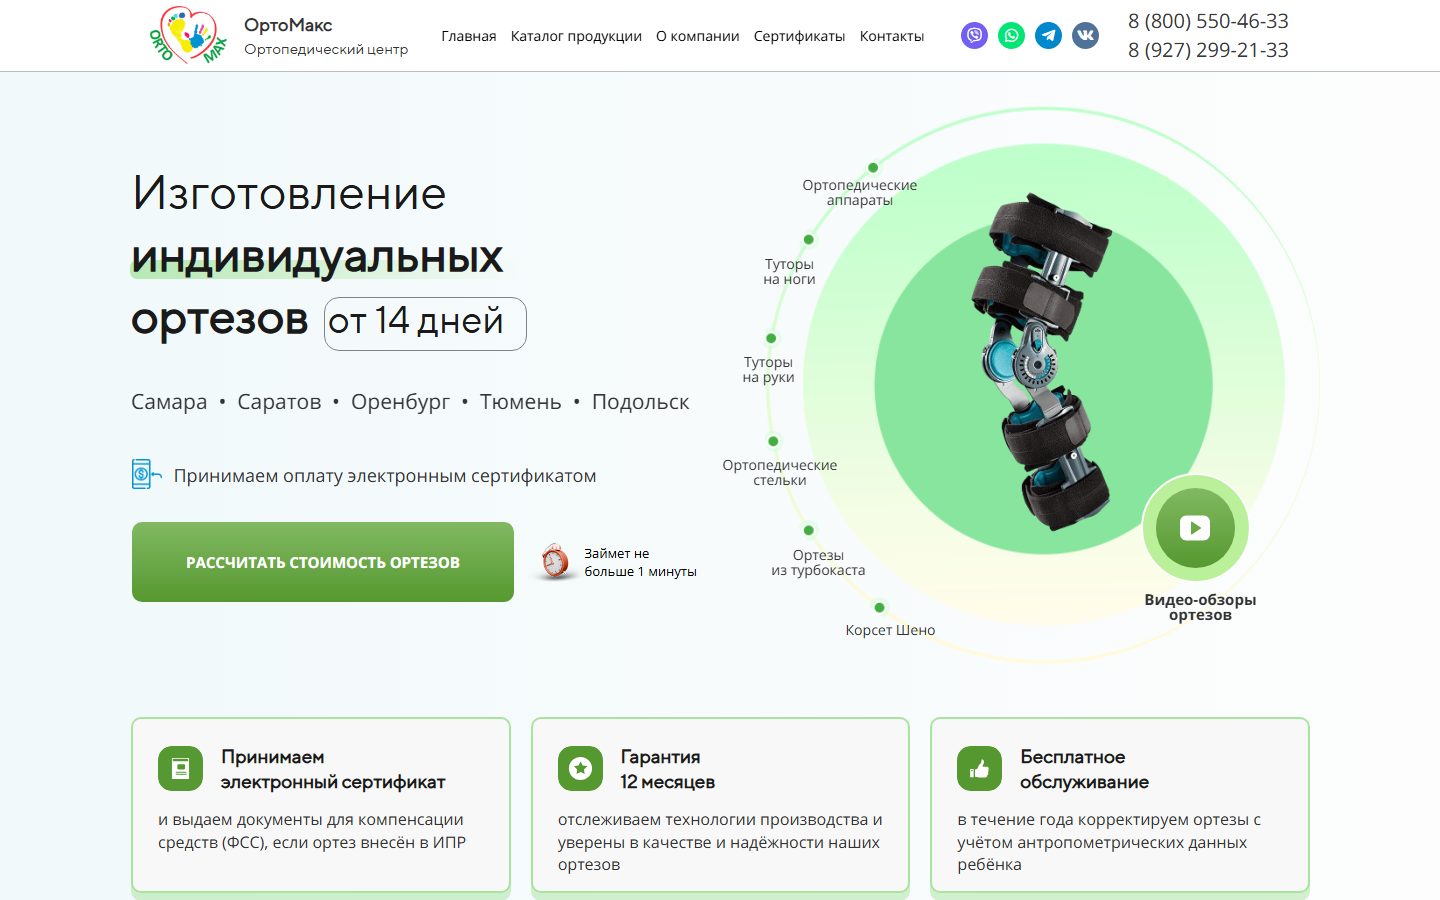Open the Telegram messenger icon
Viewport: 1440px width, 900px height.
click(x=1048, y=36)
